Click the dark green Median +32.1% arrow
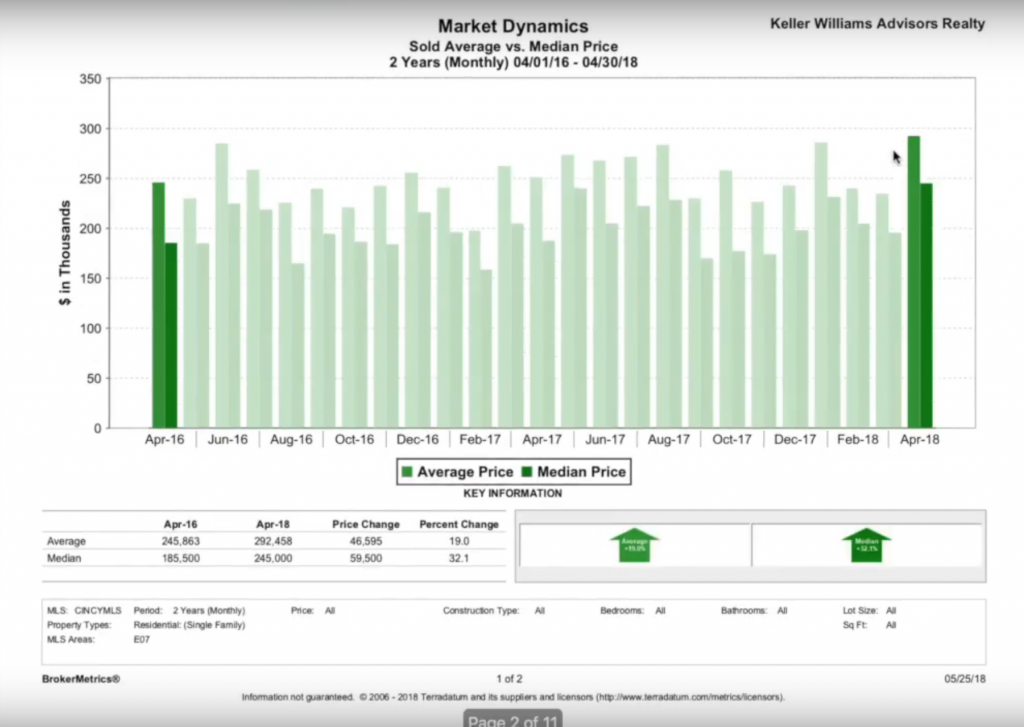 866,545
